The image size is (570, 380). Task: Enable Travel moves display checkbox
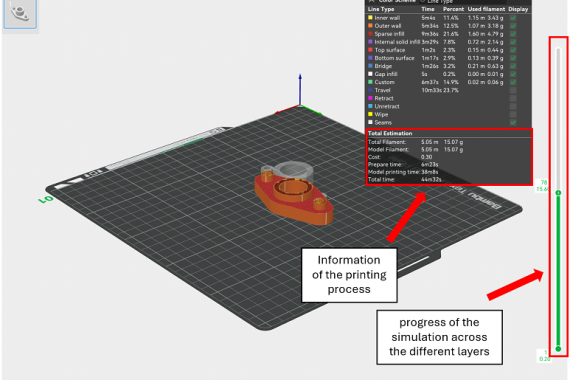point(513,90)
